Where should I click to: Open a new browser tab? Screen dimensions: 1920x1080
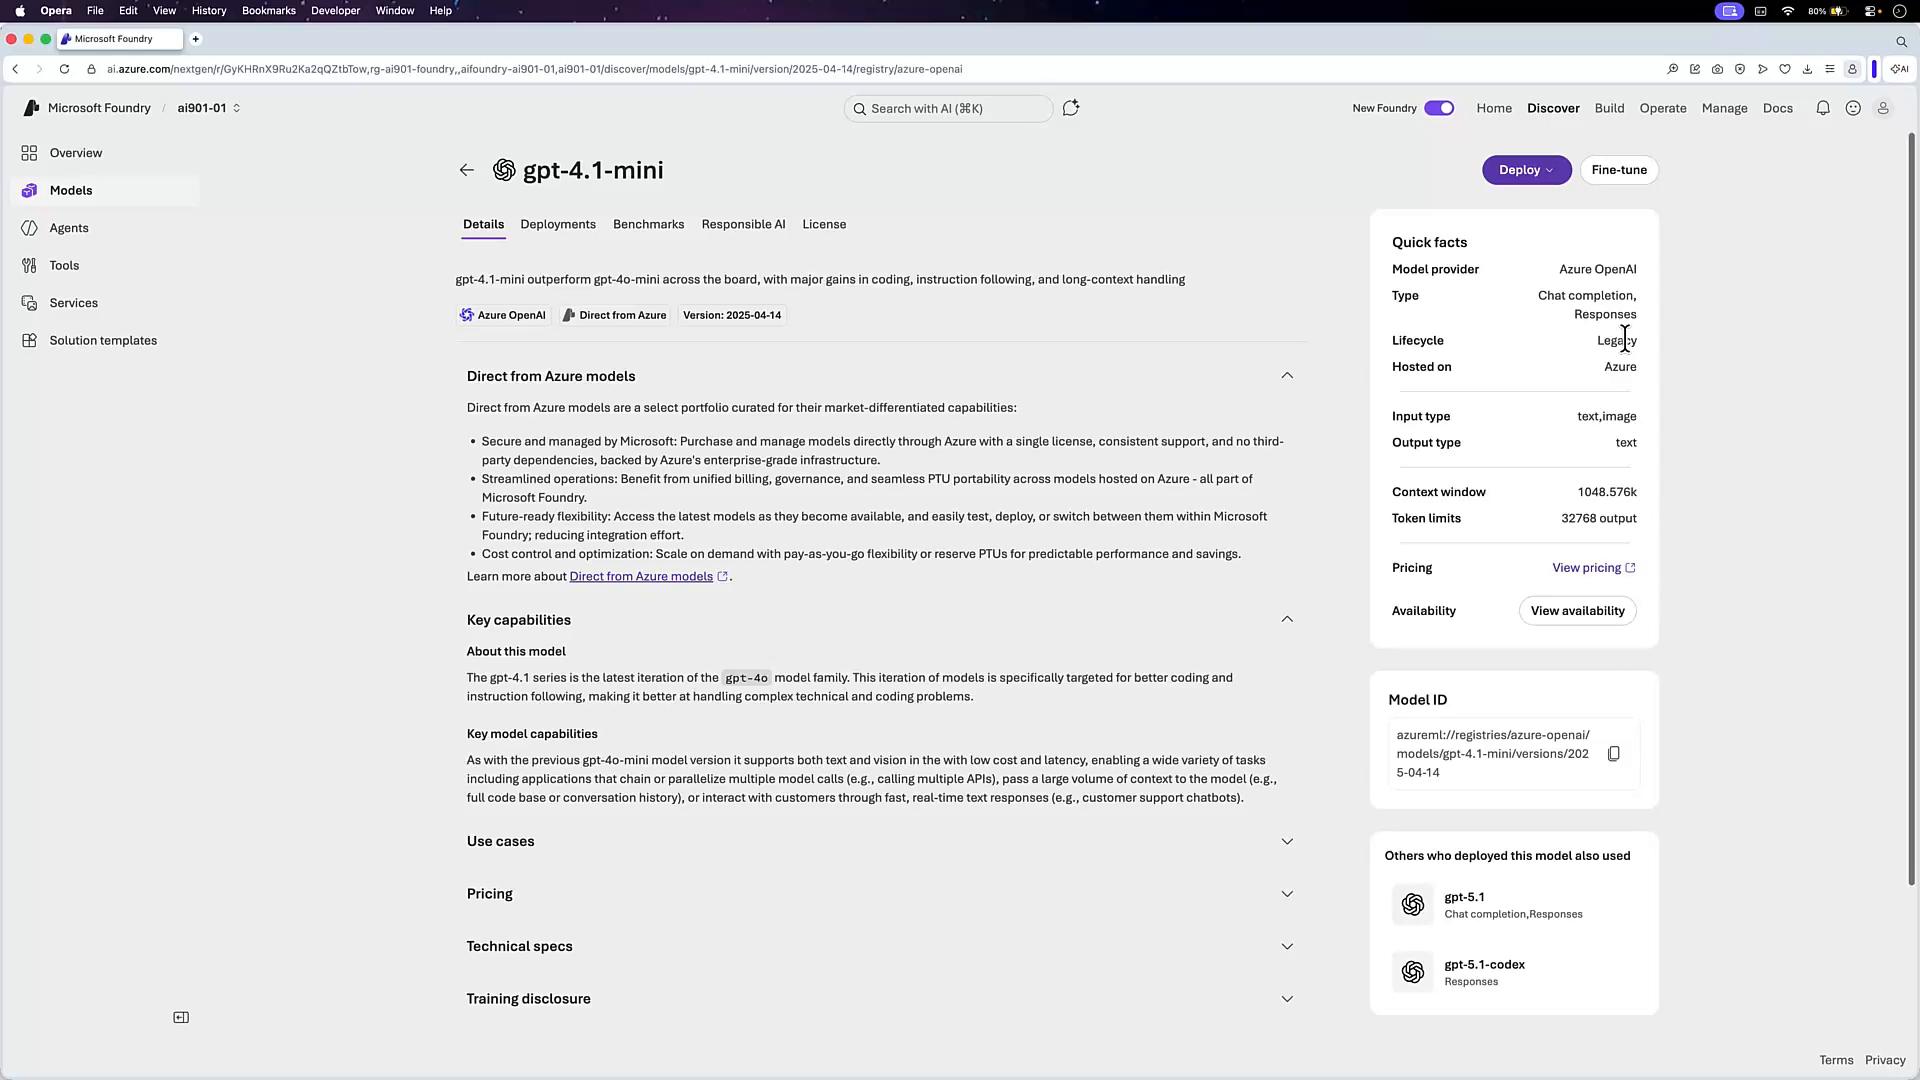(196, 39)
